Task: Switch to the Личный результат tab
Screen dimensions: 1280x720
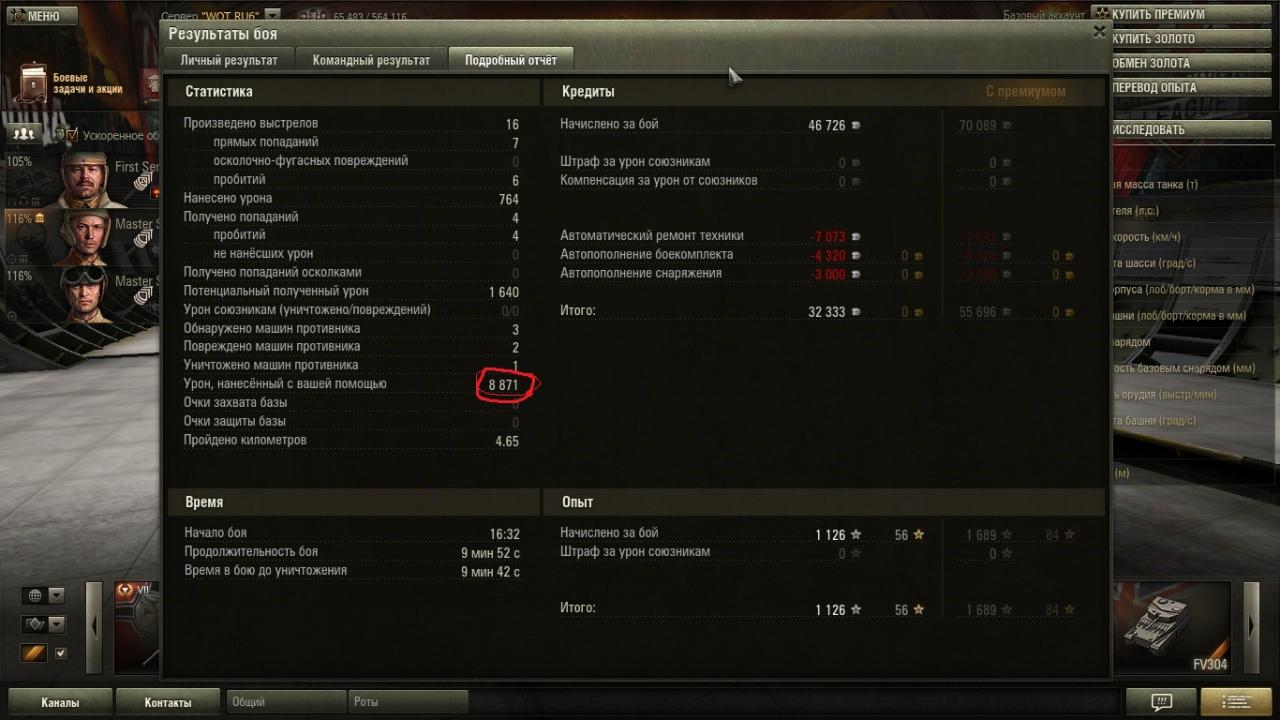Action: 229,60
